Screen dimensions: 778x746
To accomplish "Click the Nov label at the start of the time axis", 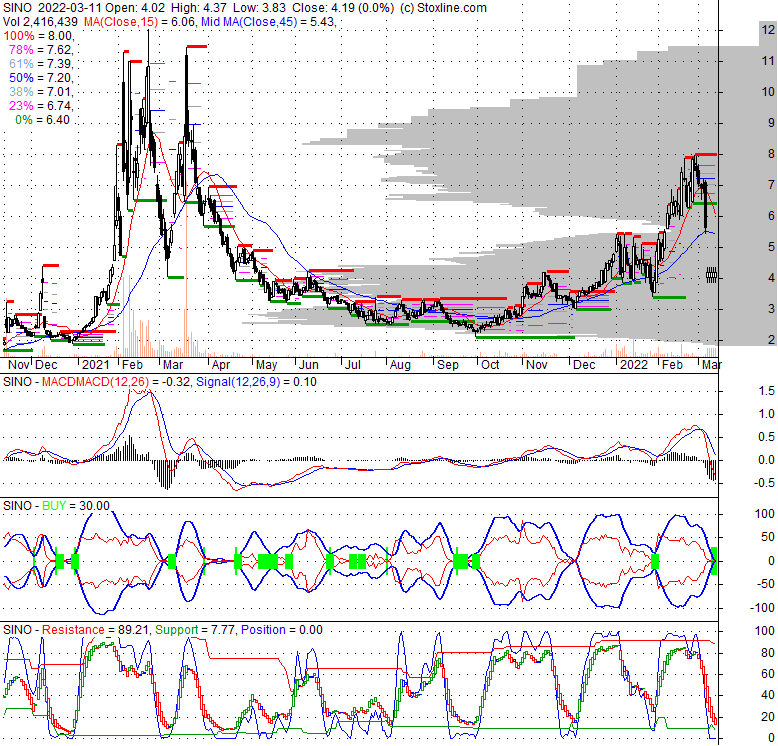I will click(x=19, y=365).
